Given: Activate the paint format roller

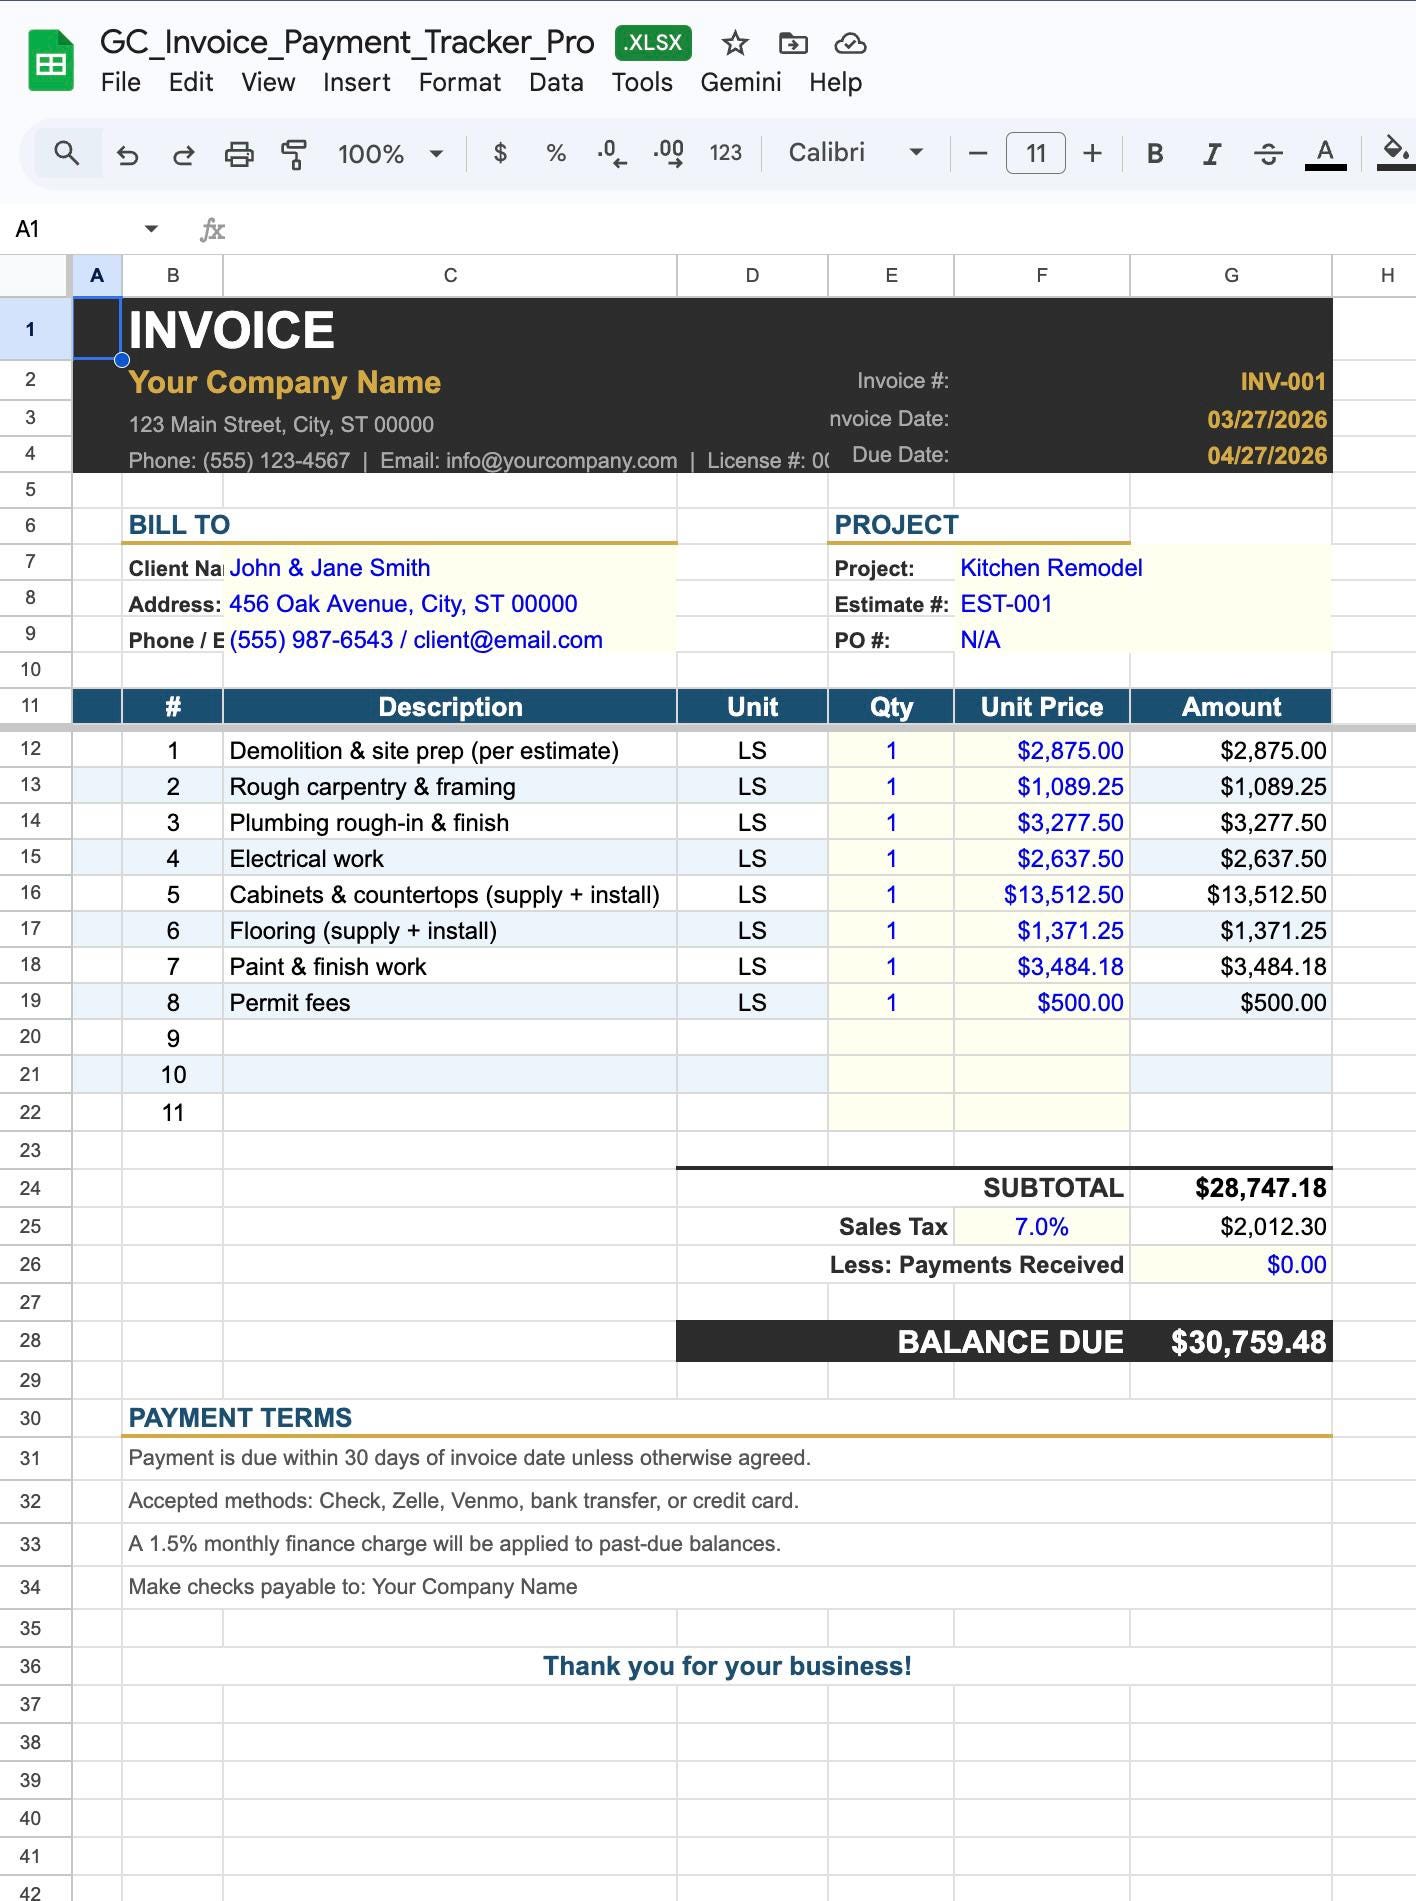Looking at the screenshot, I should click(294, 154).
